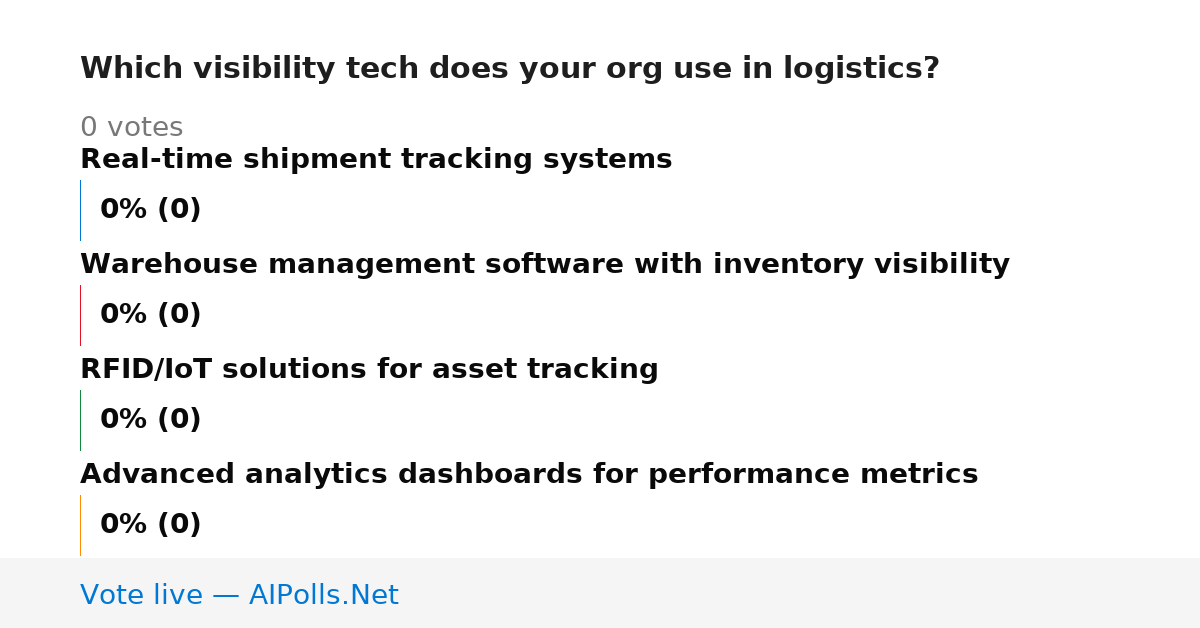This screenshot has height=628, width=1200.
Task: Click the green bar for RFID/IoT solutions
Action: tap(80, 420)
